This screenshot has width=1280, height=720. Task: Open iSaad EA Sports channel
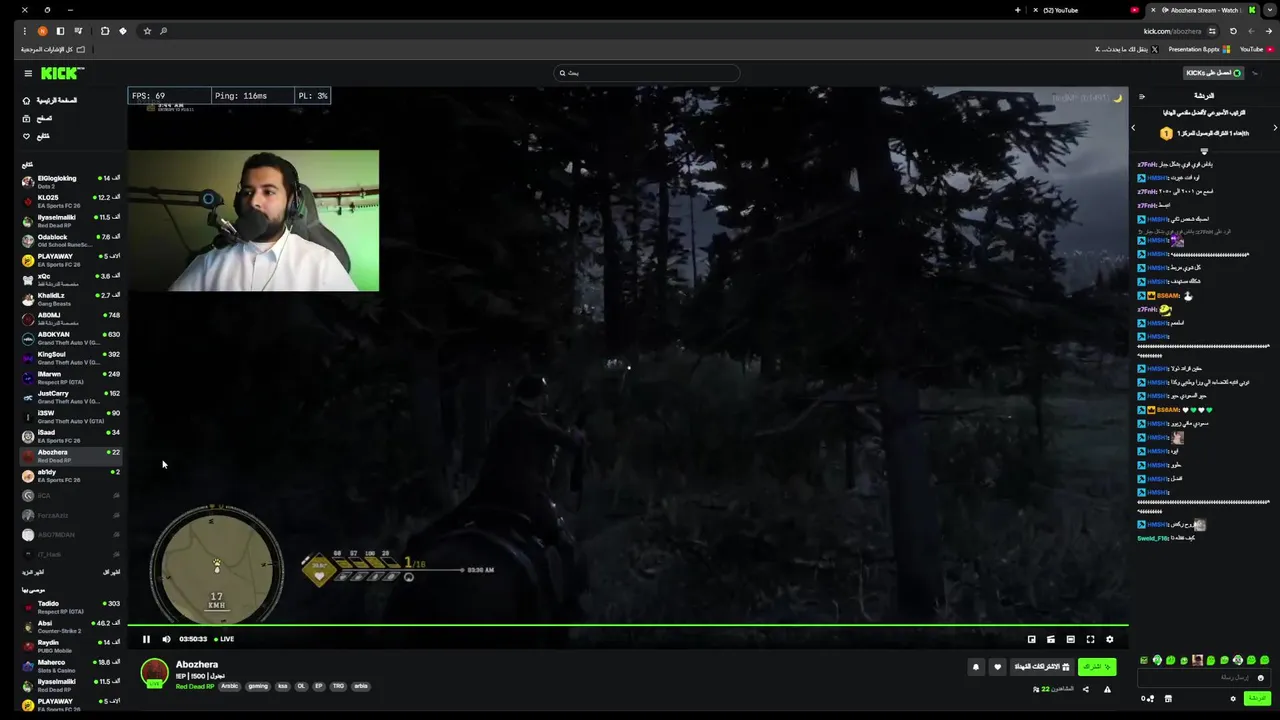coord(71,436)
